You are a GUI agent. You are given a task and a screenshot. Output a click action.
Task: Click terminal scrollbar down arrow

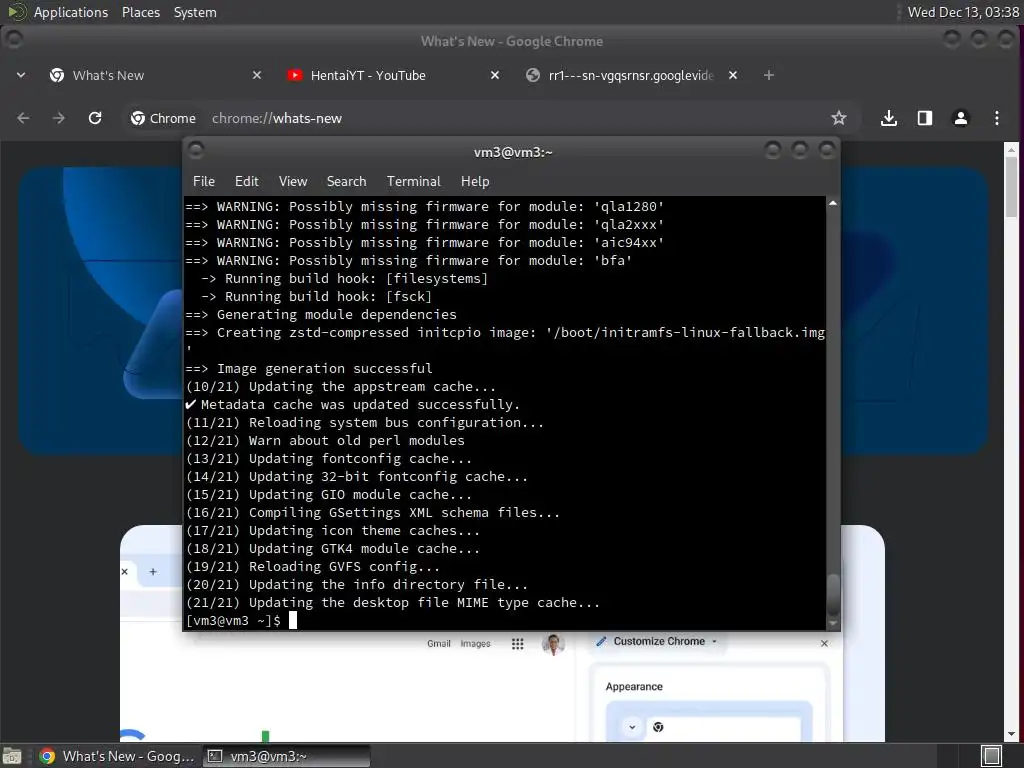(833, 624)
